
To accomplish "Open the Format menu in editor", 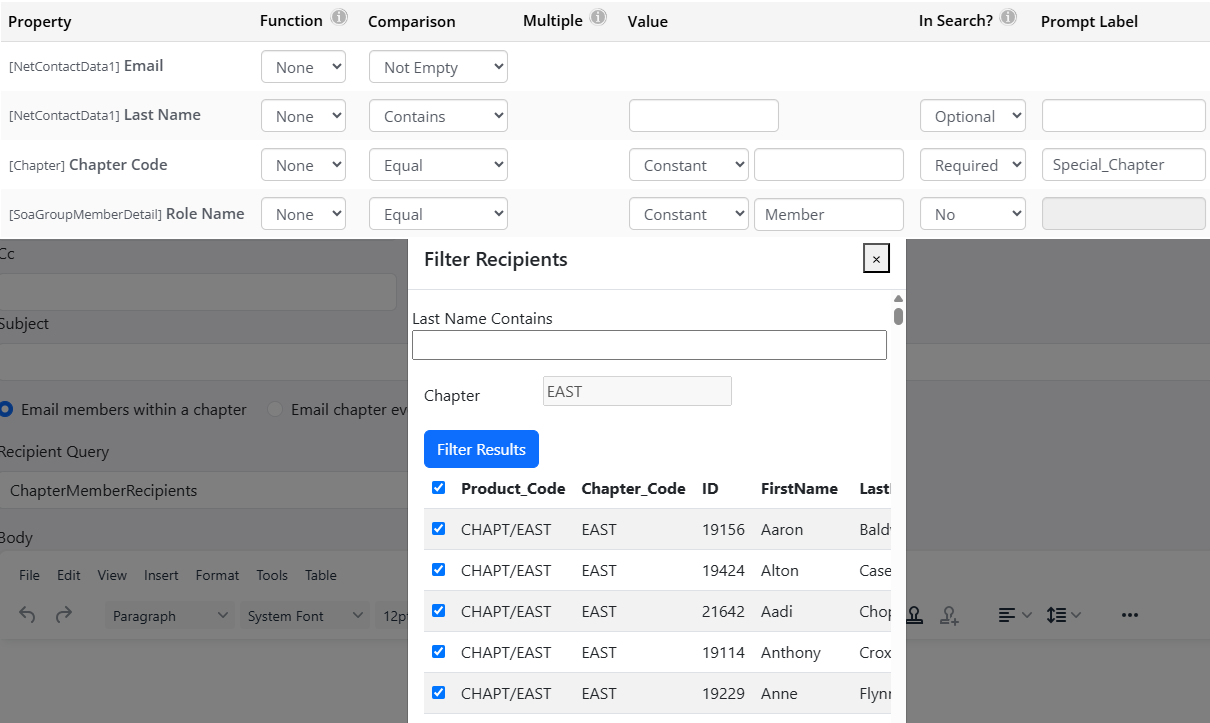I will pyautogui.click(x=217, y=575).
